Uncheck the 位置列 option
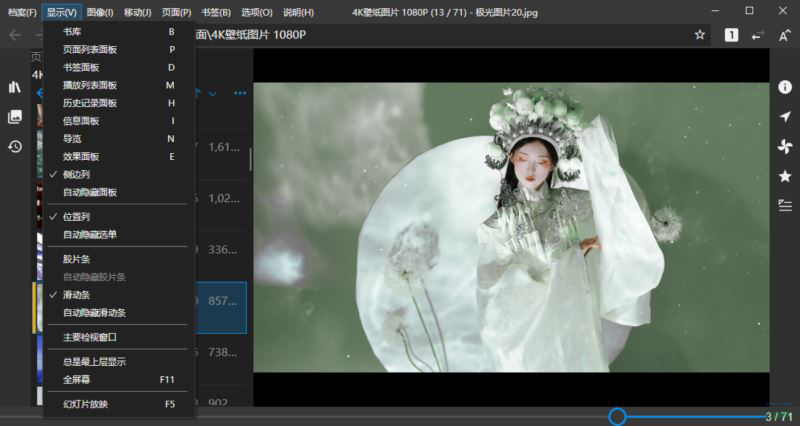The height and width of the screenshot is (426, 800). point(118,217)
